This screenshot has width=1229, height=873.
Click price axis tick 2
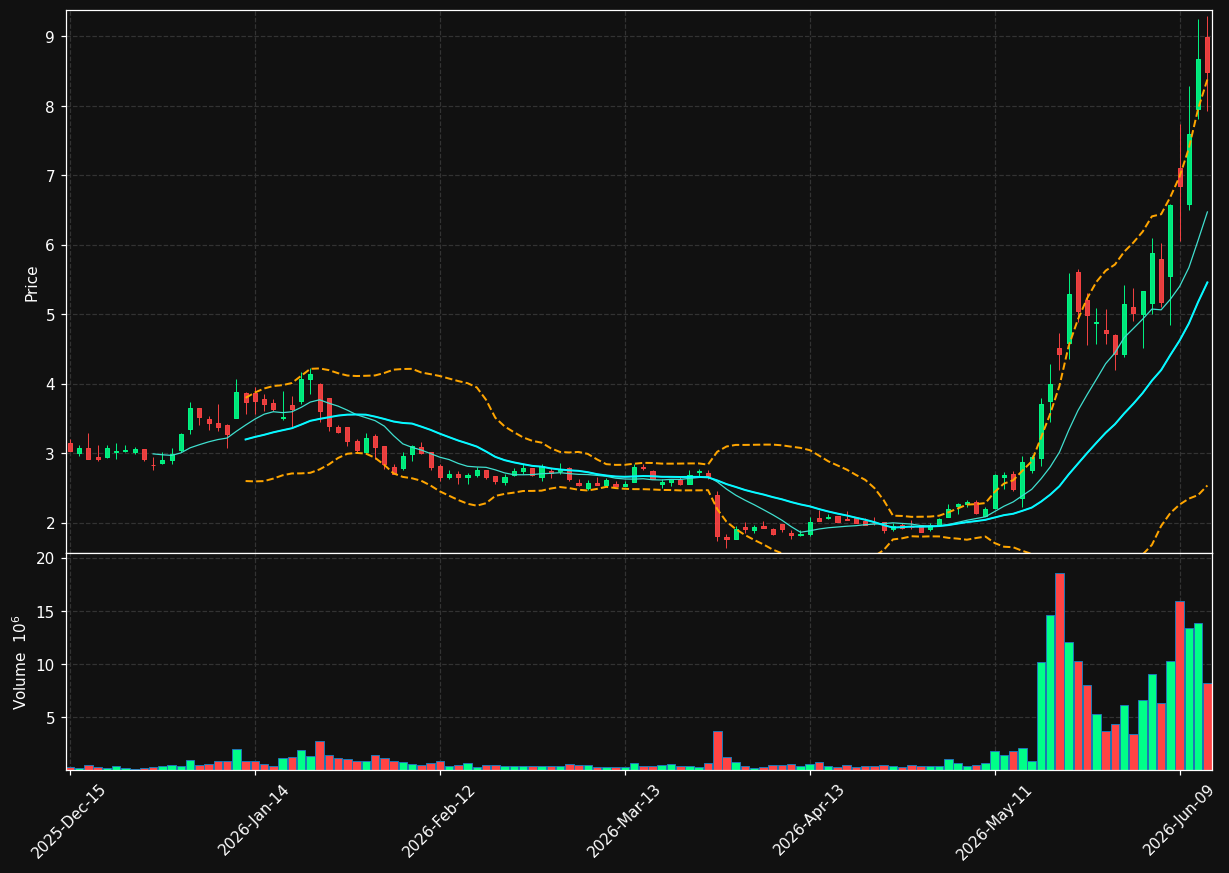50,523
